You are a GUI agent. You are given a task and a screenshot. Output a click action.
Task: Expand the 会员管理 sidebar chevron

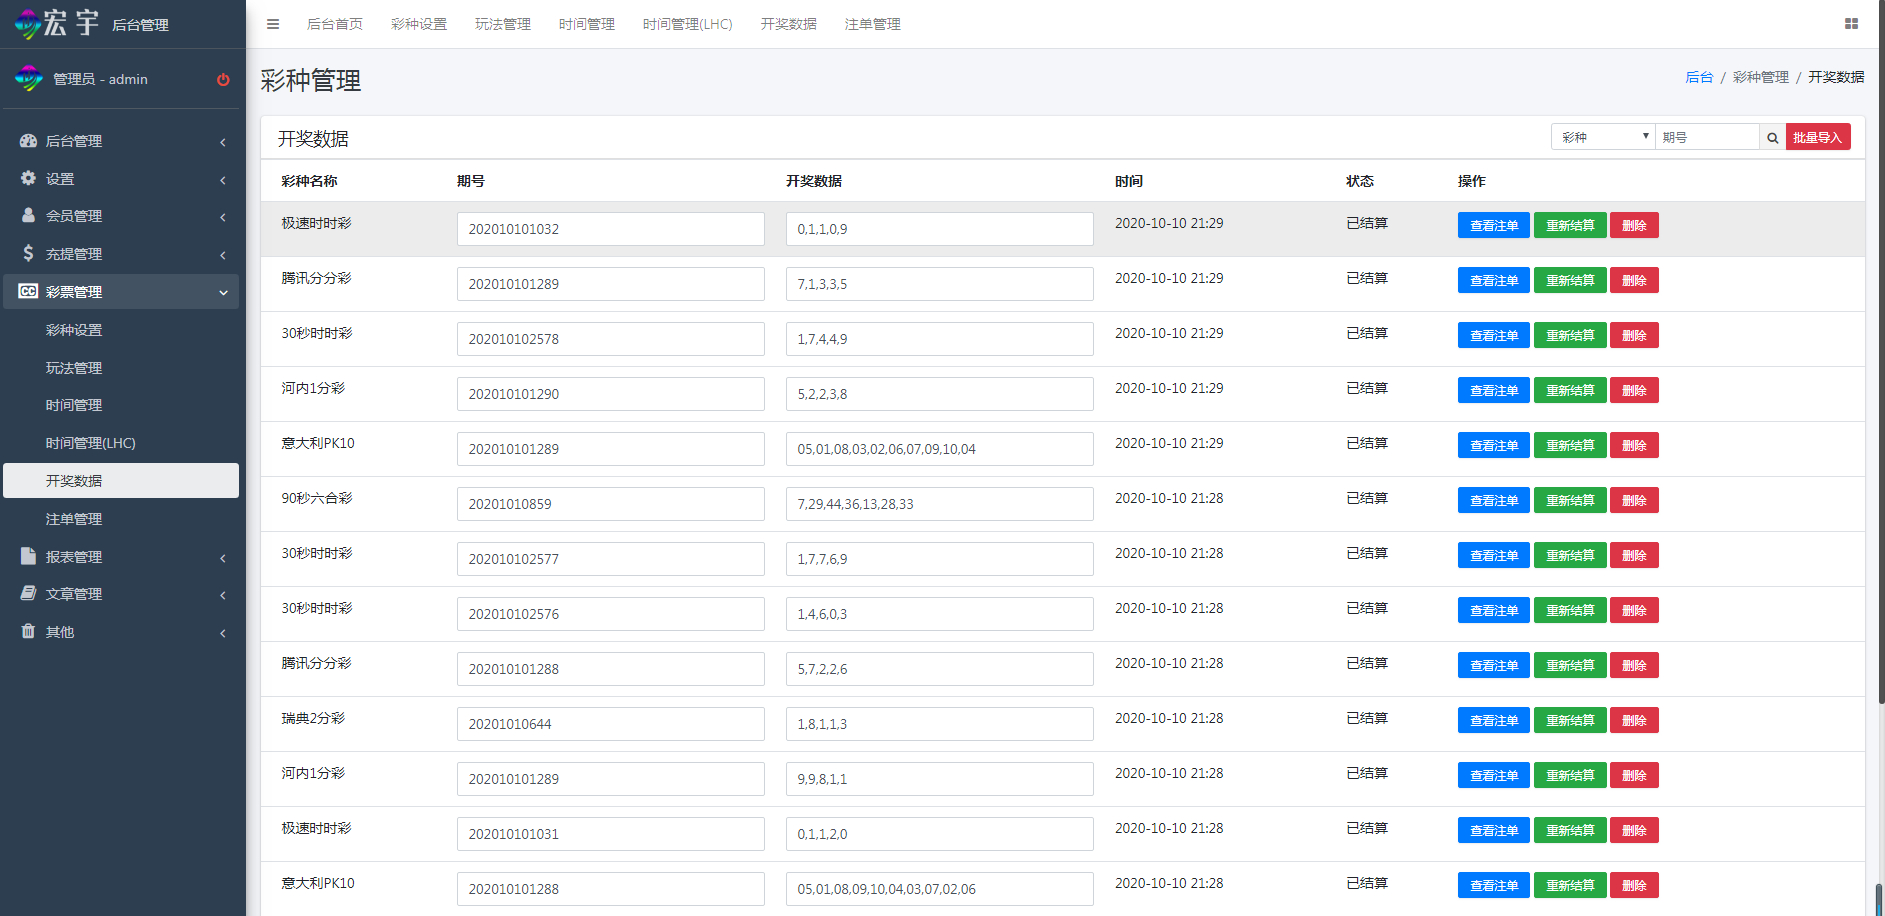point(223,217)
